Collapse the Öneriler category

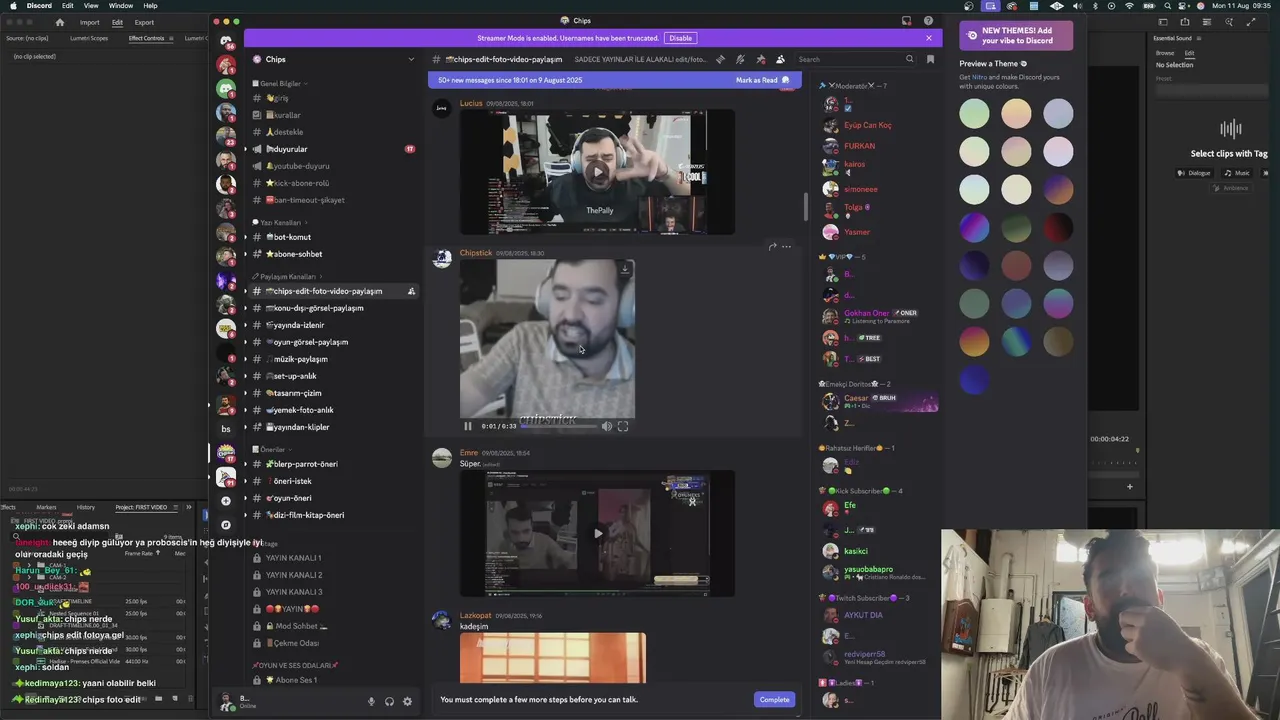click(x=272, y=450)
